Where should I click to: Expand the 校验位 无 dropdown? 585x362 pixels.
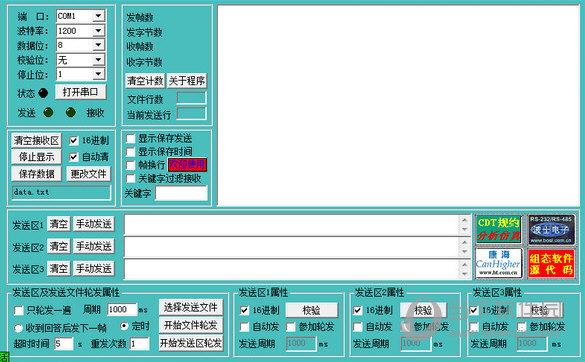click(x=98, y=60)
